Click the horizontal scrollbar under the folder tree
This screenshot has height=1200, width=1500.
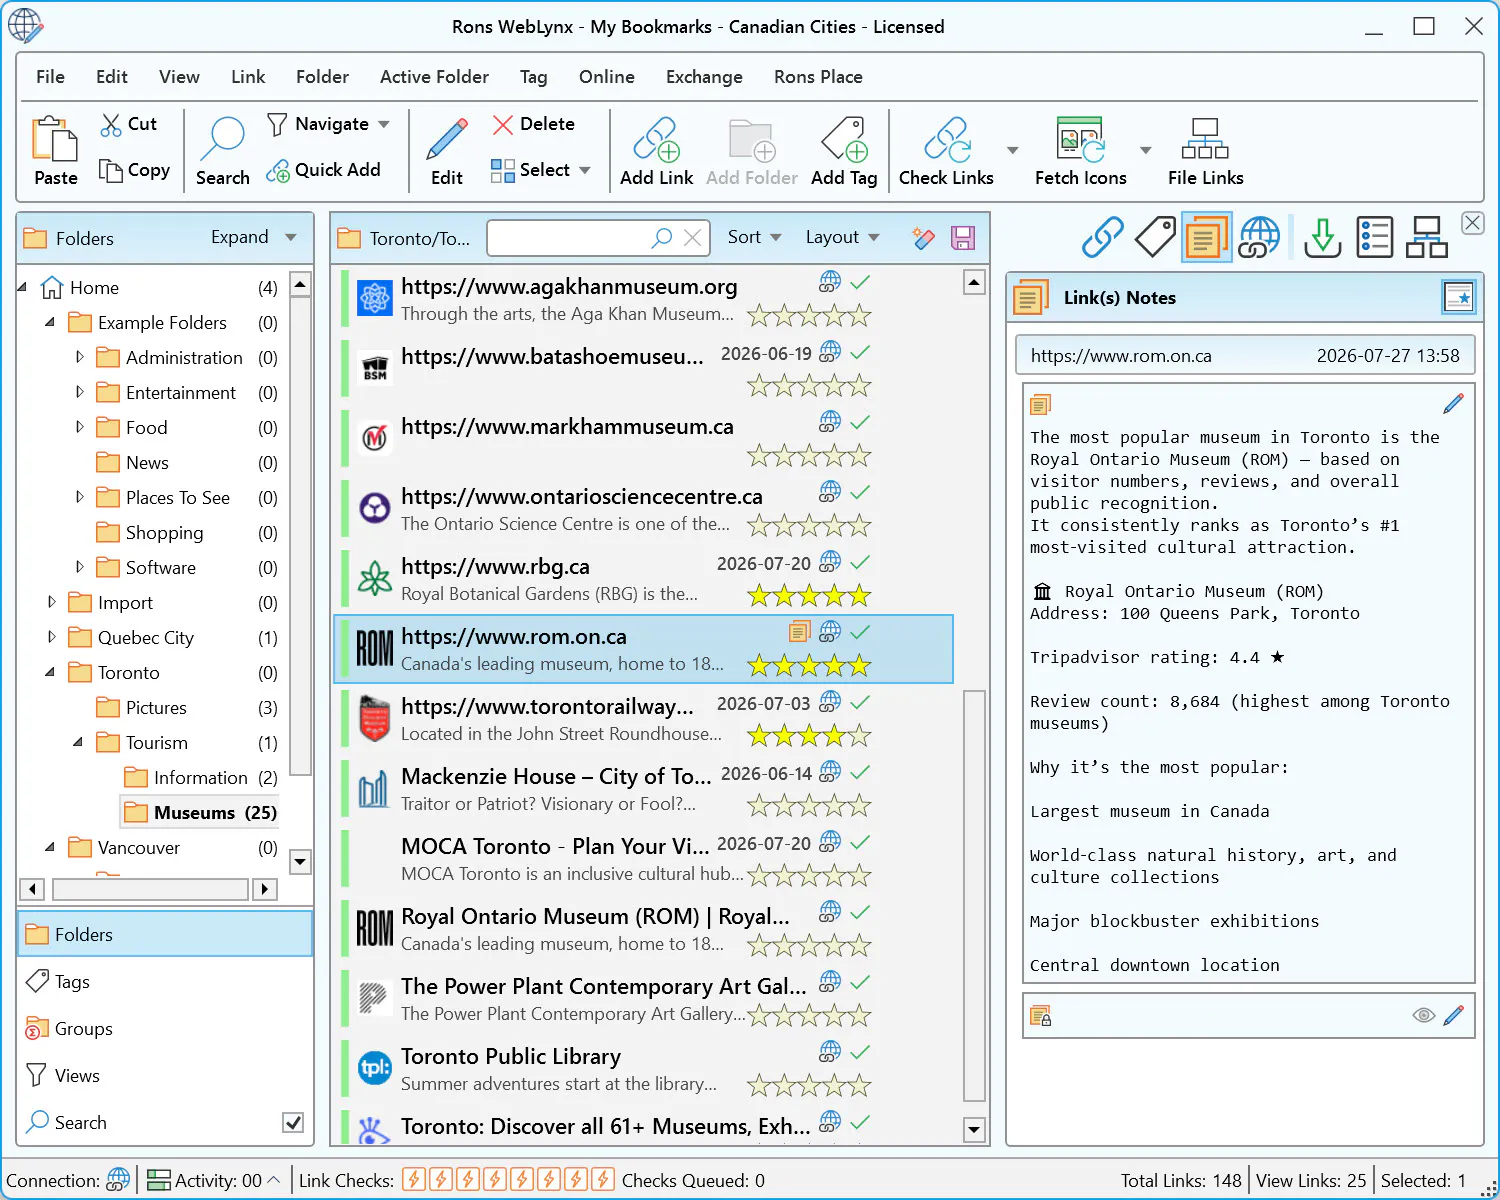(x=149, y=889)
